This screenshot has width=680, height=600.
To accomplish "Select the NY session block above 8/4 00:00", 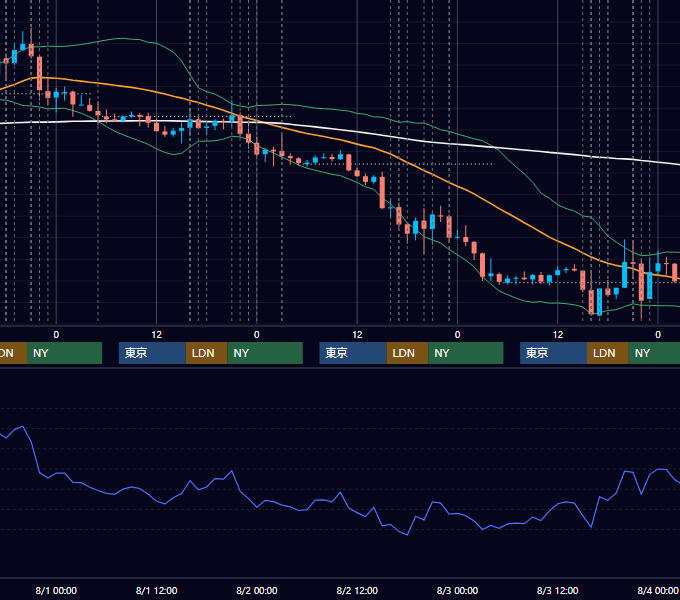I will tap(654, 353).
